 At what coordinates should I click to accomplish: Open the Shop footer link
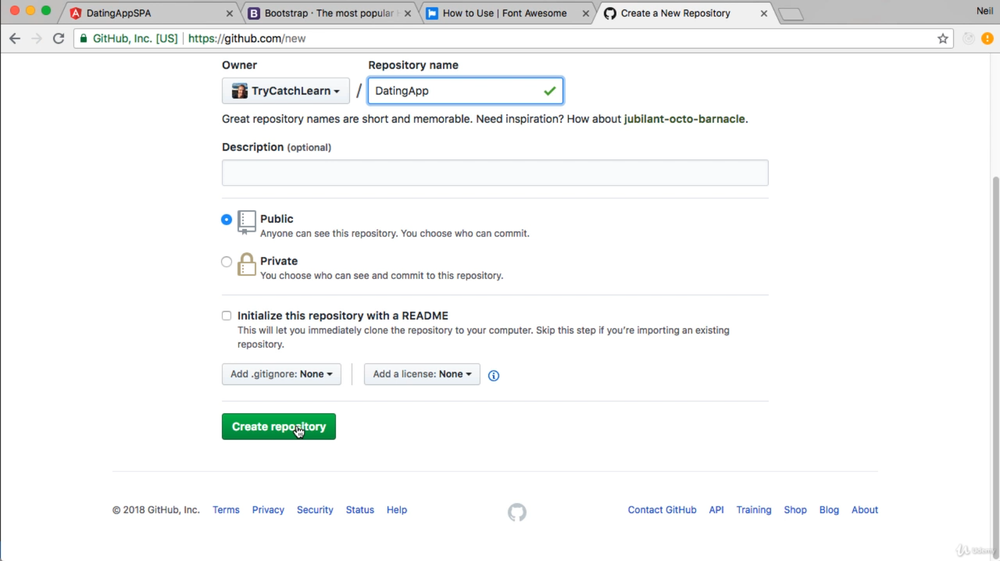point(795,510)
